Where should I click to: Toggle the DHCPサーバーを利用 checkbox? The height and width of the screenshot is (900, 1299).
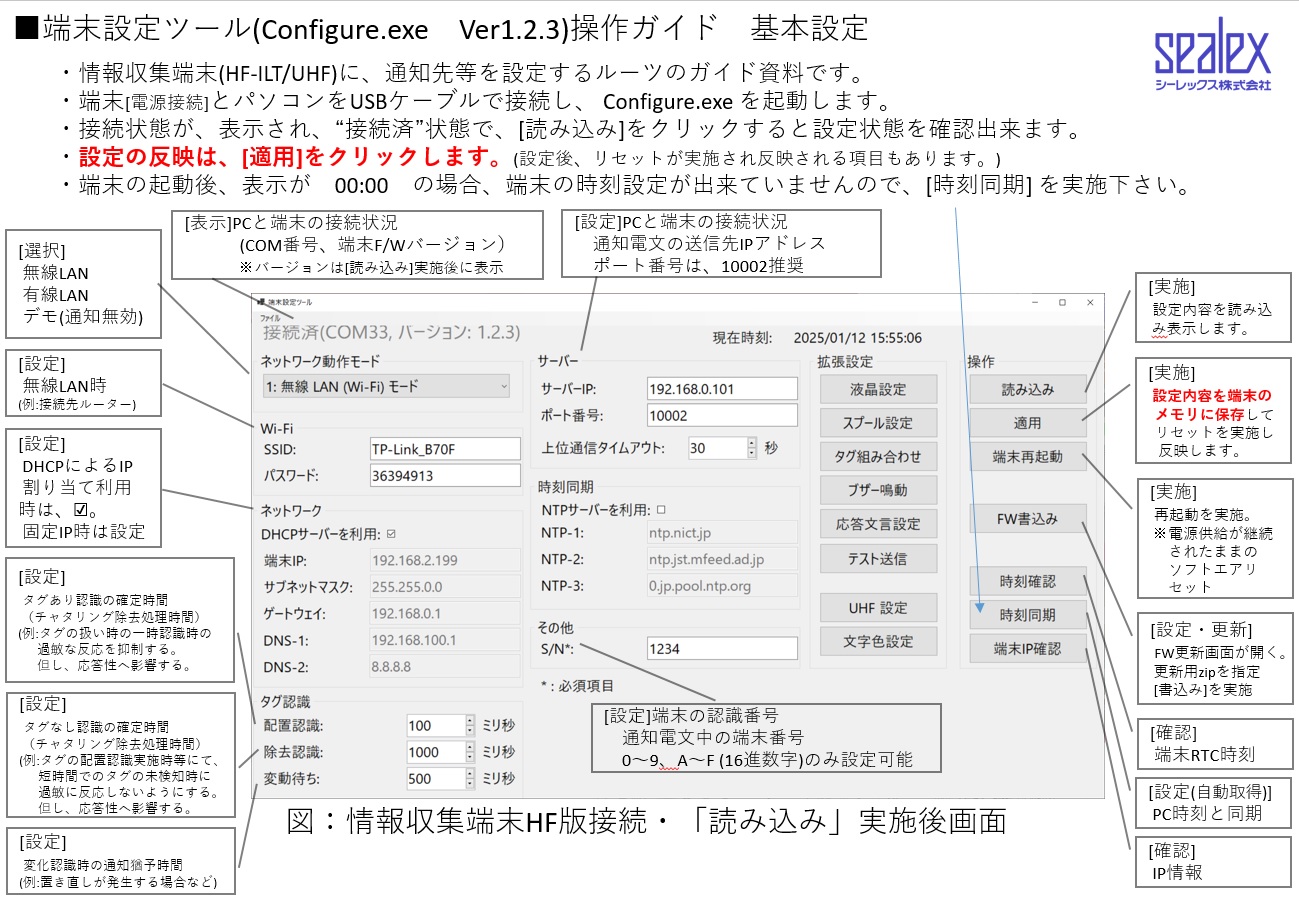coord(391,533)
